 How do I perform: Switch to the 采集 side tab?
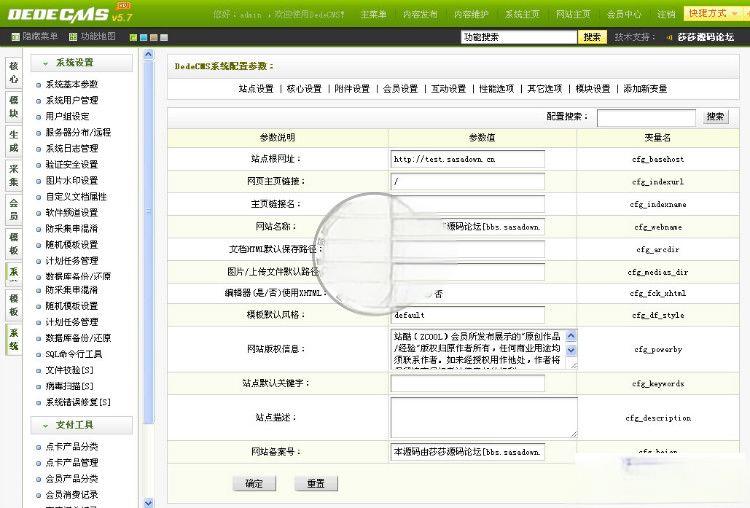pyautogui.click(x=14, y=175)
